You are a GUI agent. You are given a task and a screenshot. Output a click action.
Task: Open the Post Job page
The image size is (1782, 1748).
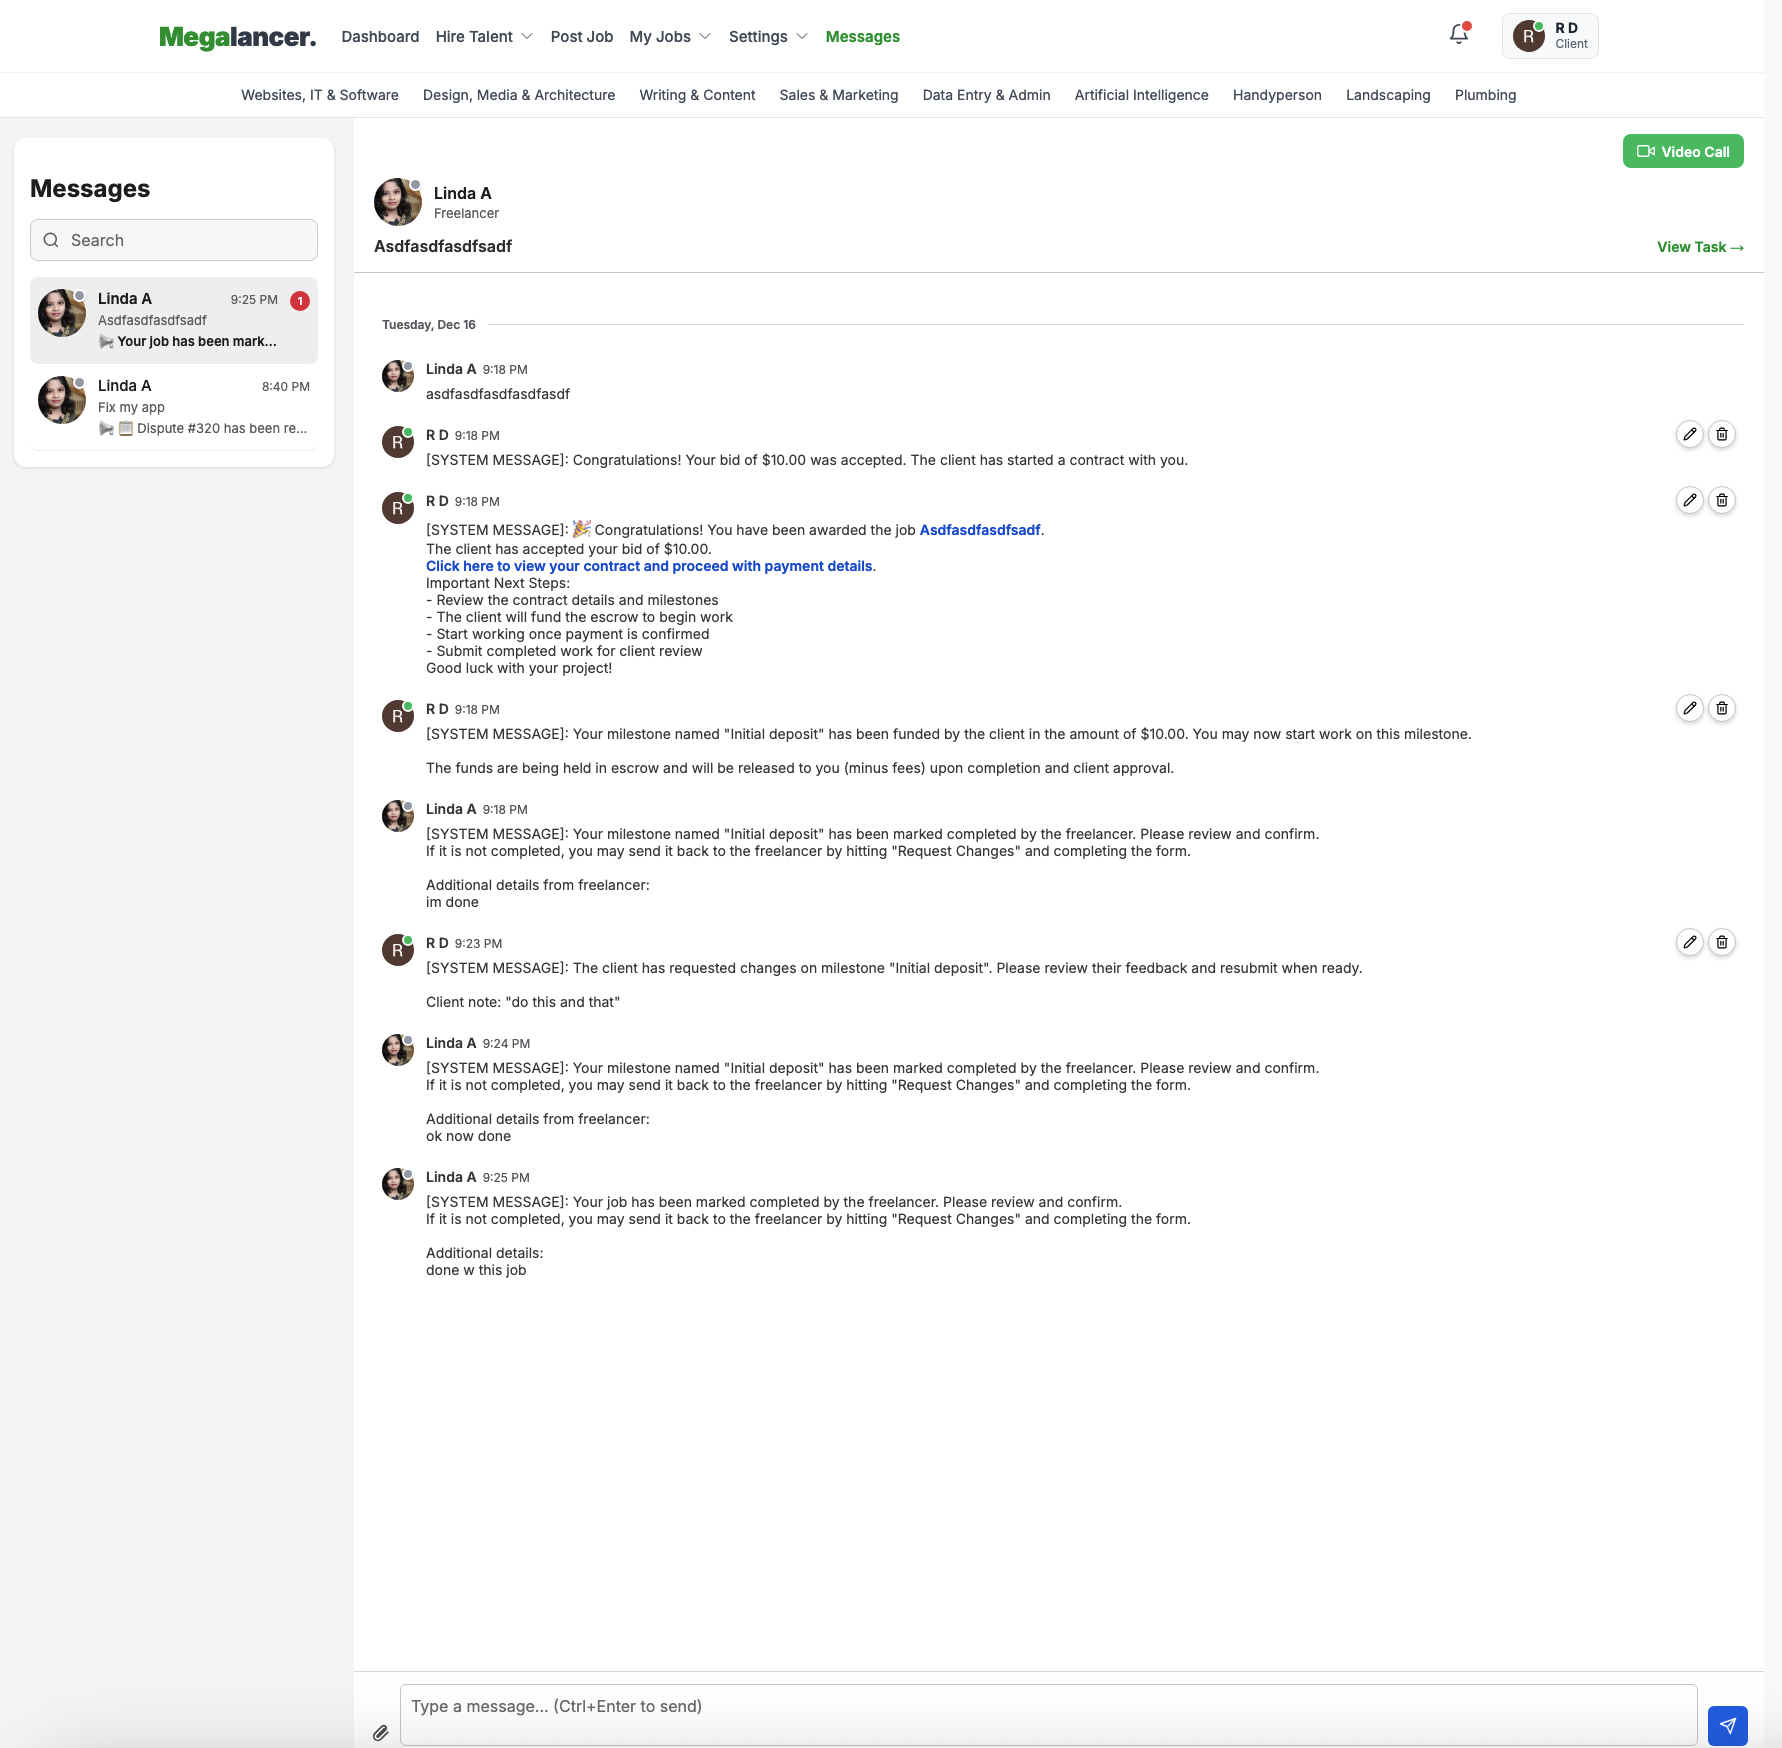(x=581, y=37)
